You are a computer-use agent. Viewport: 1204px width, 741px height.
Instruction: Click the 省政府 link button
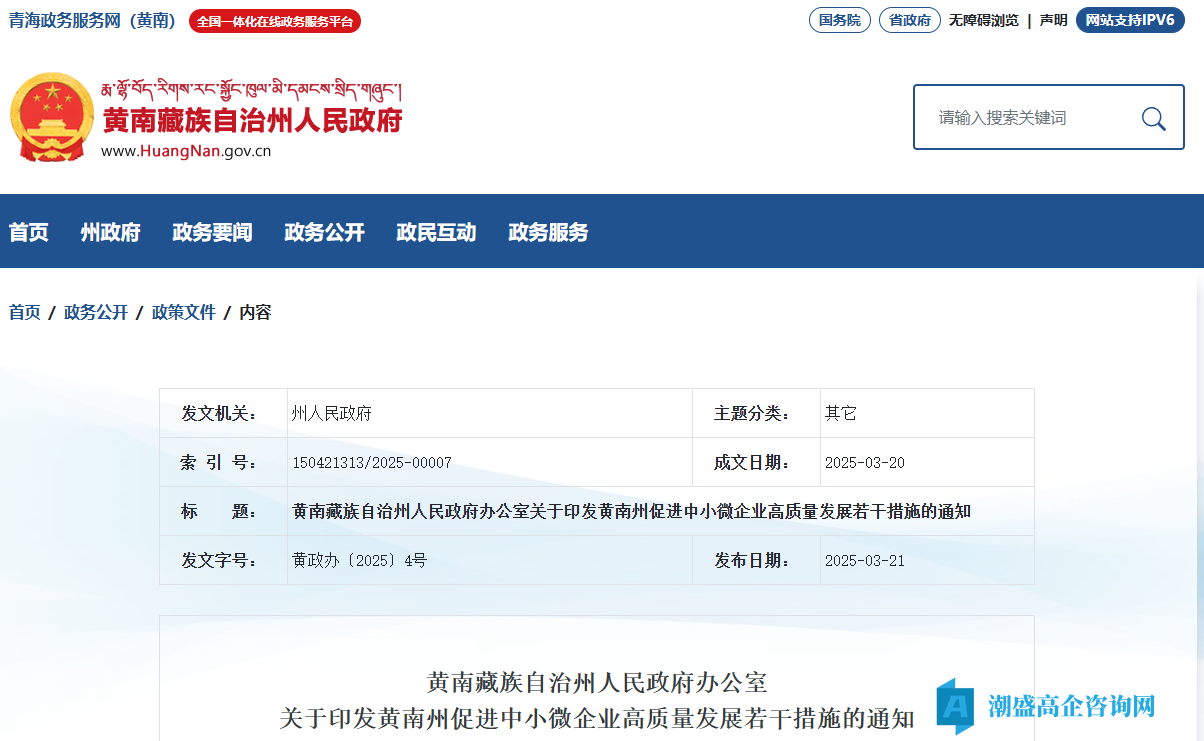[909, 20]
